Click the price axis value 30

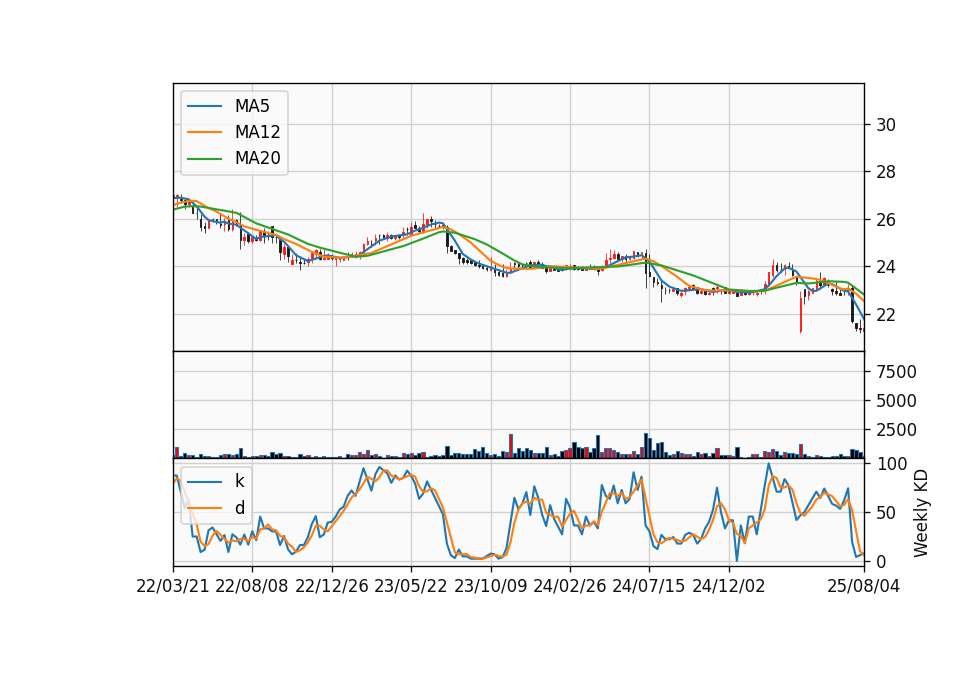point(886,125)
